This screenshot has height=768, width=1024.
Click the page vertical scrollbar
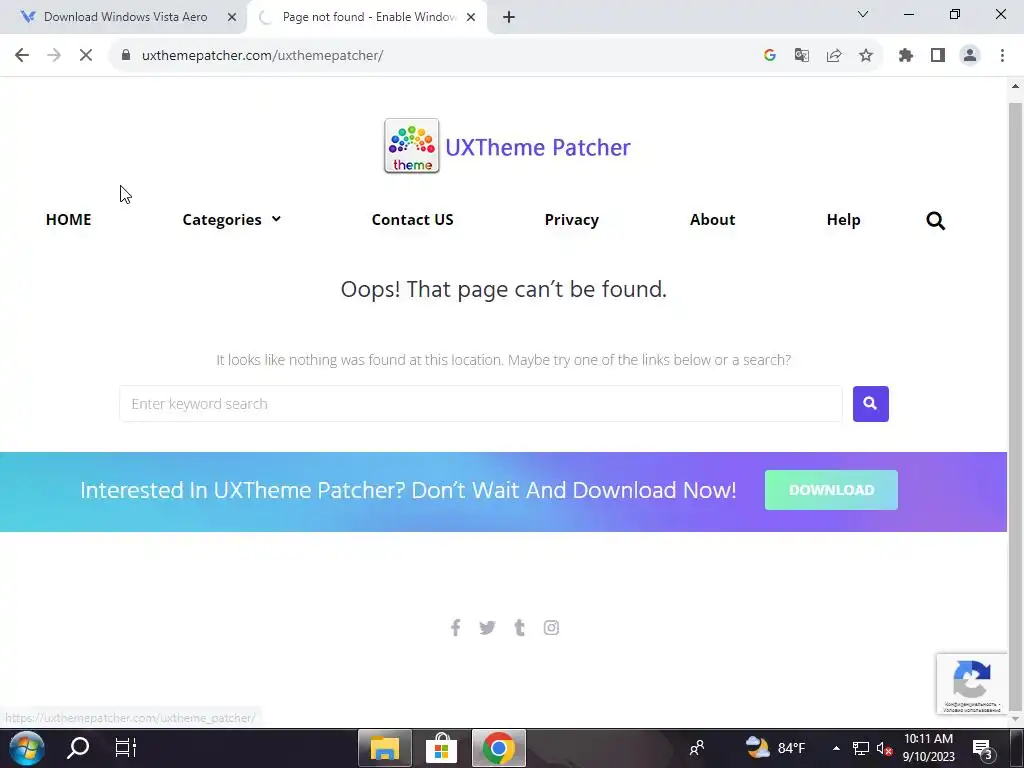tap(1015, 405)
